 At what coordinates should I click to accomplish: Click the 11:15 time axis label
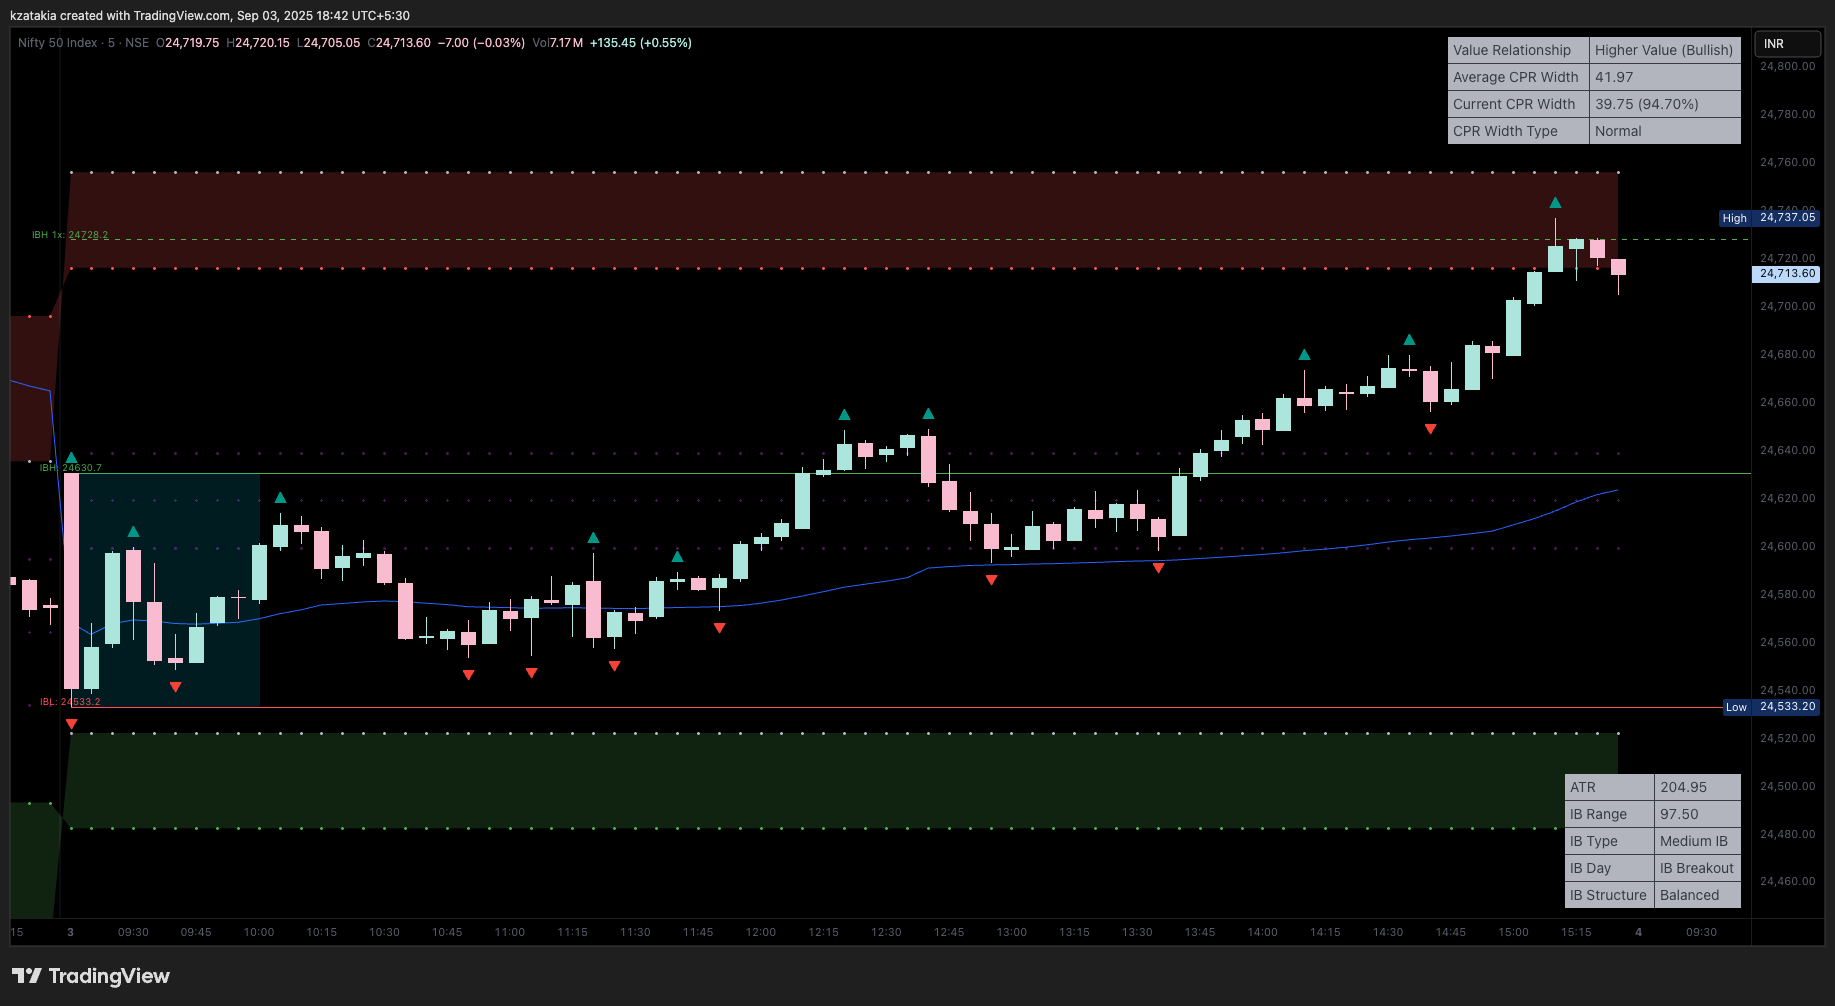(x=573, y=932)
